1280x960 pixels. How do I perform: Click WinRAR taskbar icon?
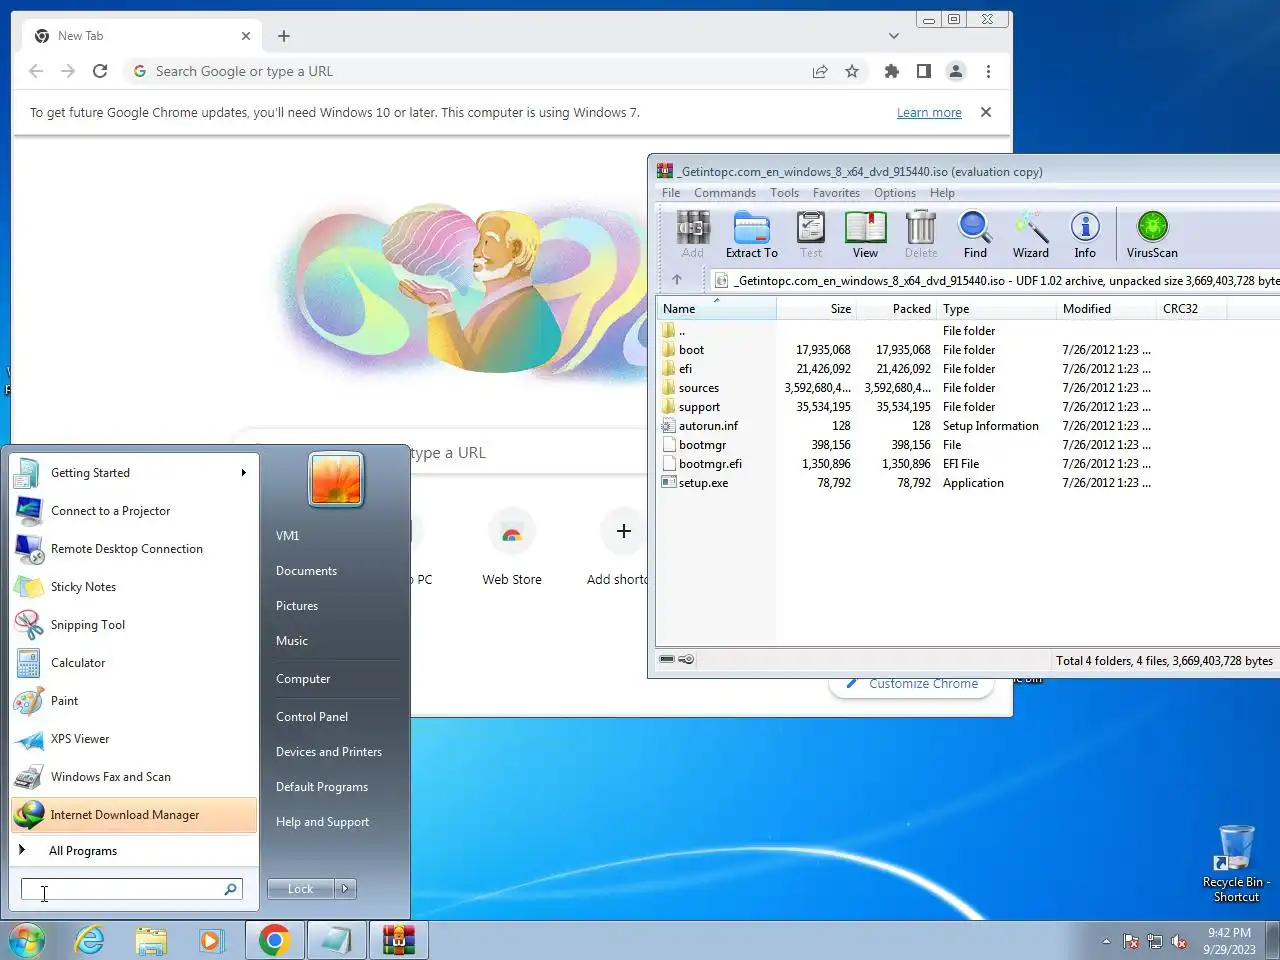click(x=398, y=940)
